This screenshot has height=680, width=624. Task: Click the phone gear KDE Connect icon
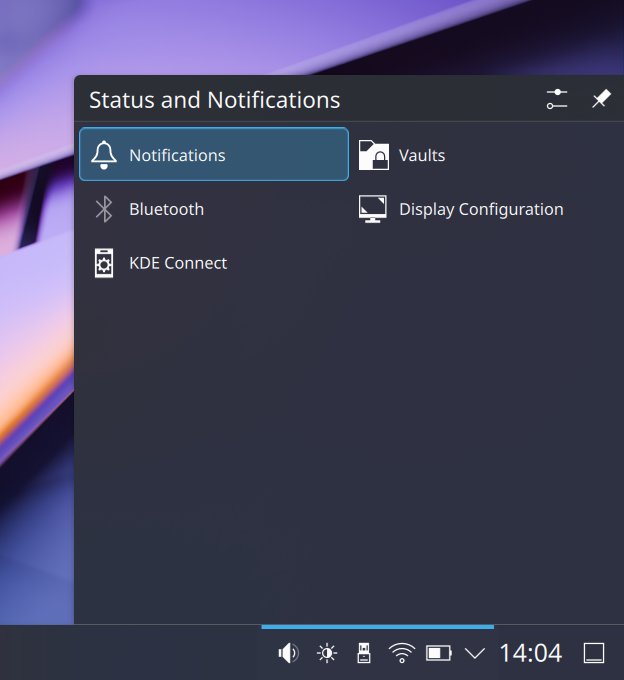point(104,263)
